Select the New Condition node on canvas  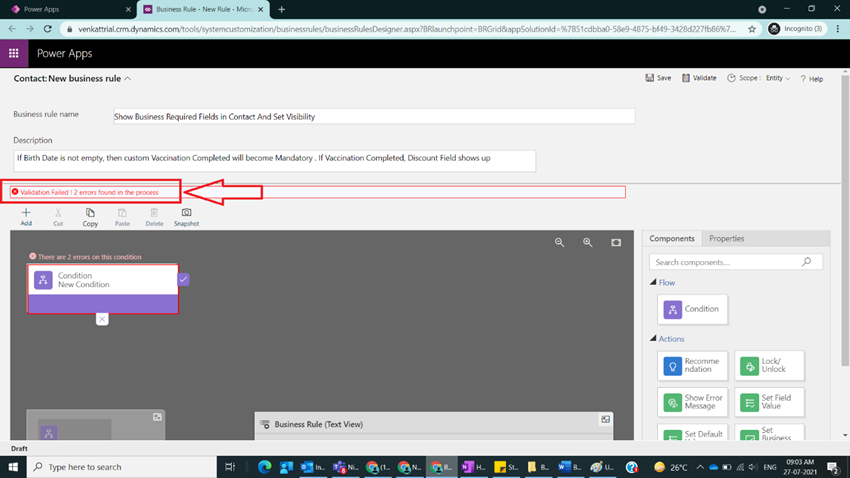click(103, 288)
